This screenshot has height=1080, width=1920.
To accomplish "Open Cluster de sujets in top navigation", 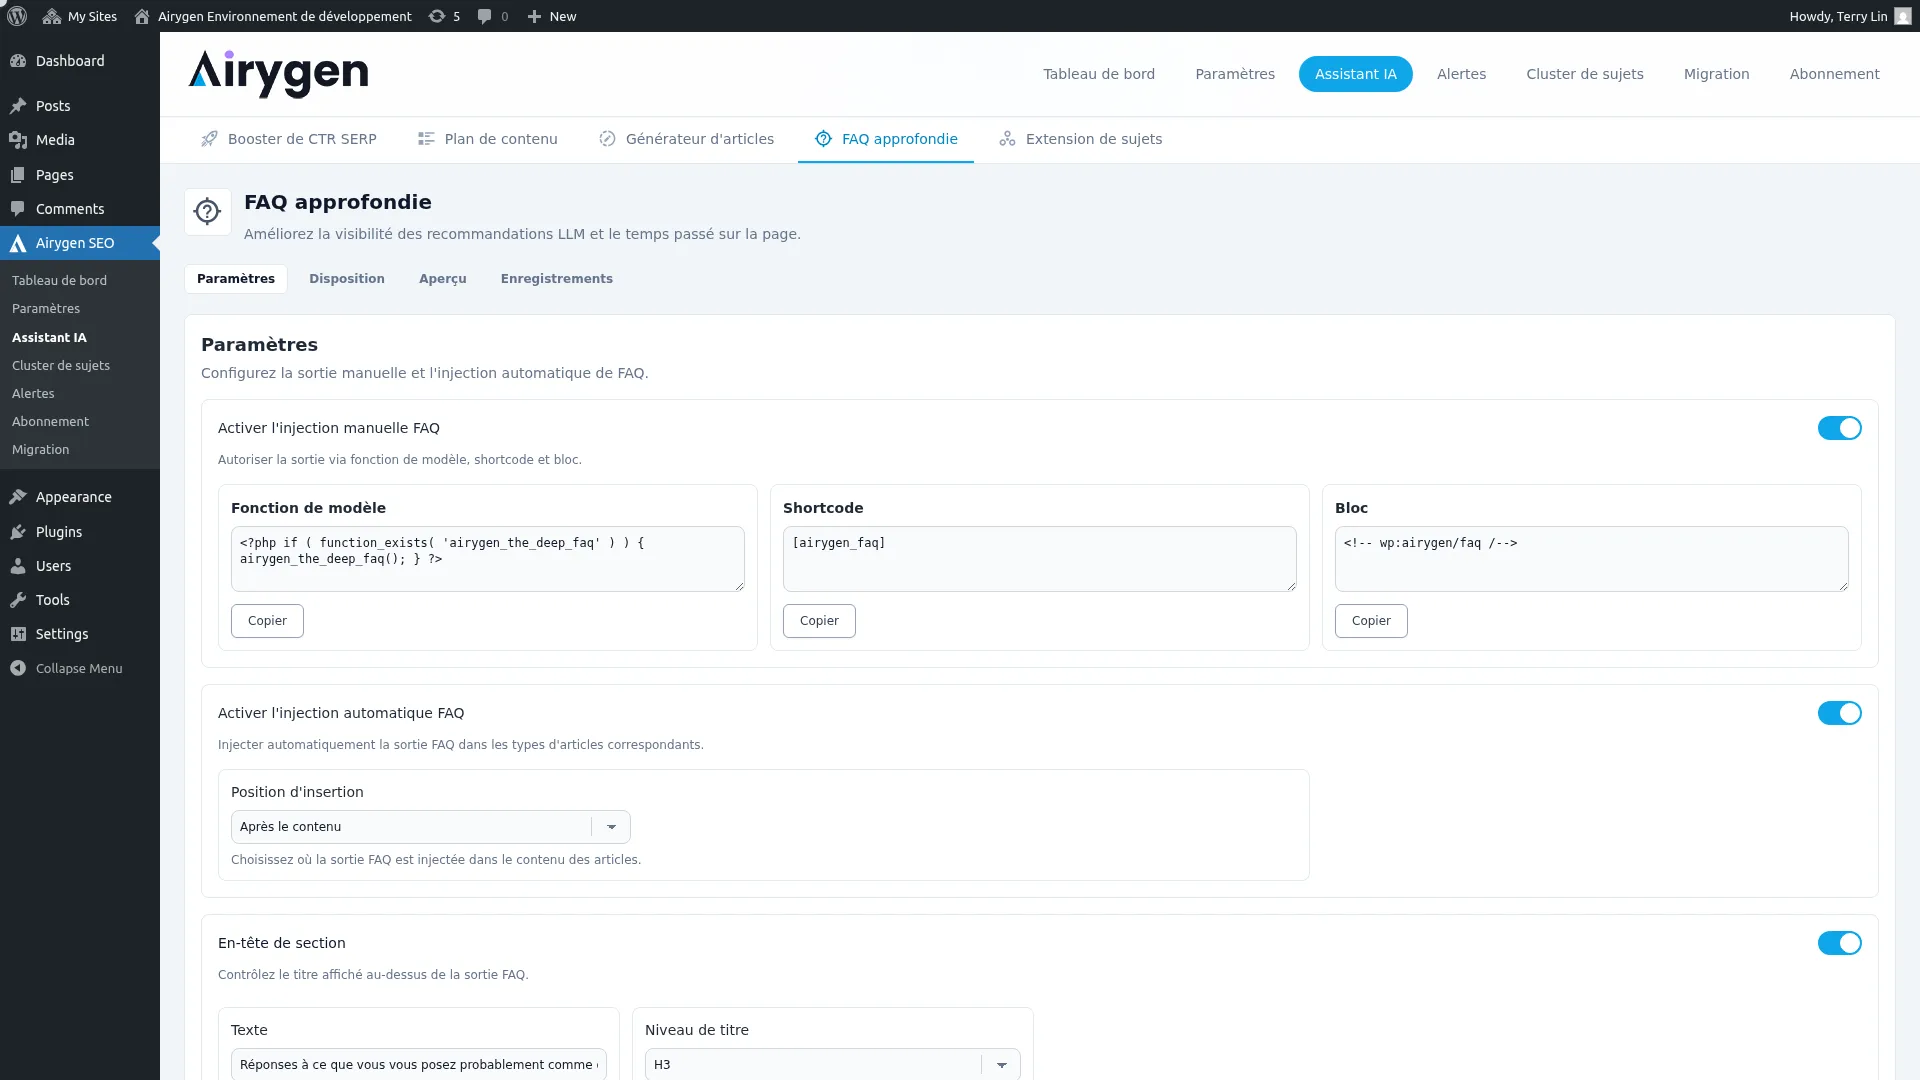I will click(1584, 74).
